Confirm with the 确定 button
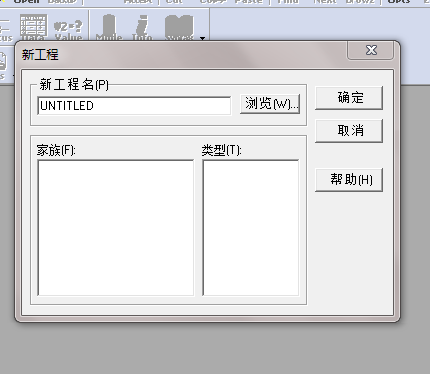 coord(349,98)
